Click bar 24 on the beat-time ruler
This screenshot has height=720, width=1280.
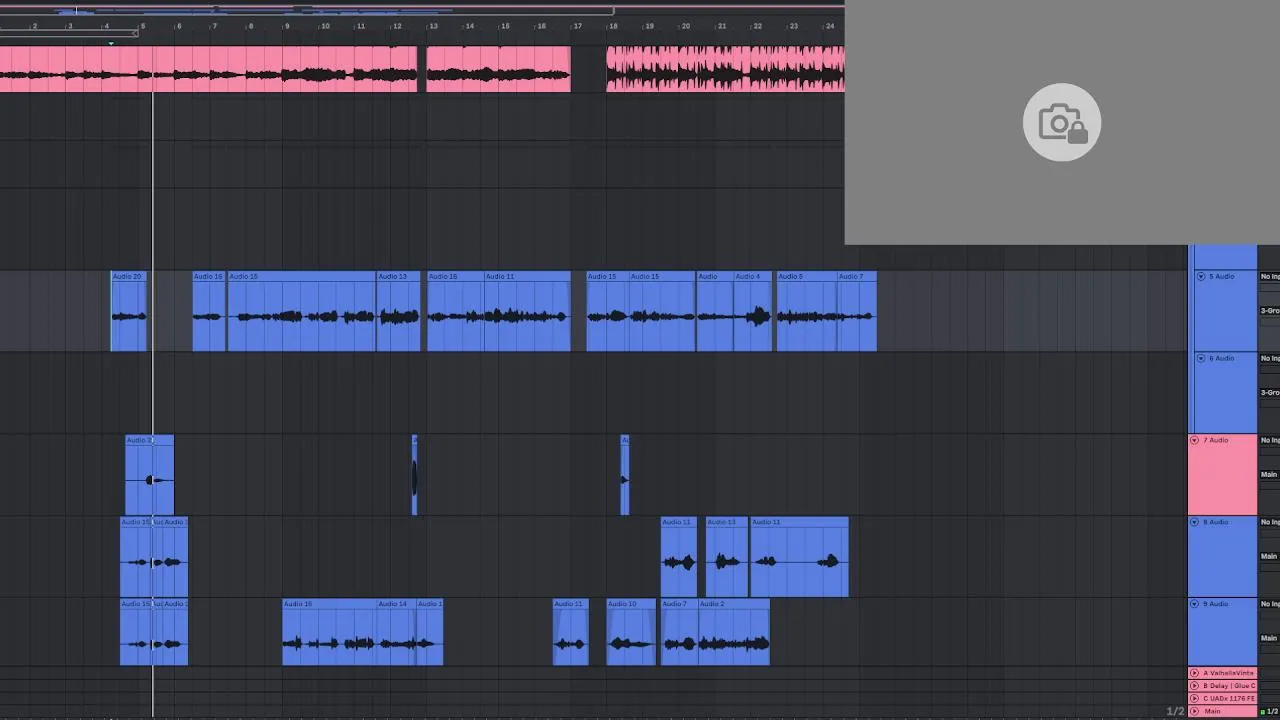point(830,26)
